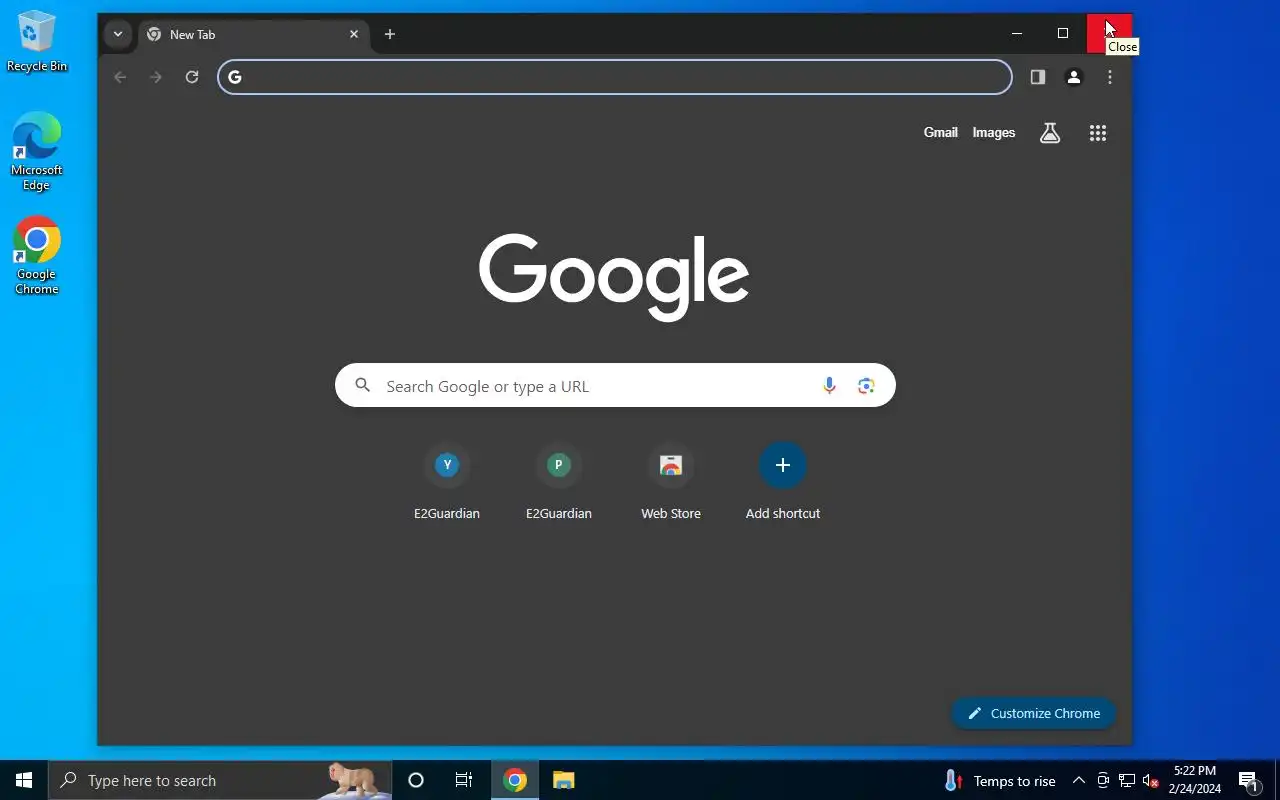
Task: Open Temps to rise weather widget
Action: 999,781
